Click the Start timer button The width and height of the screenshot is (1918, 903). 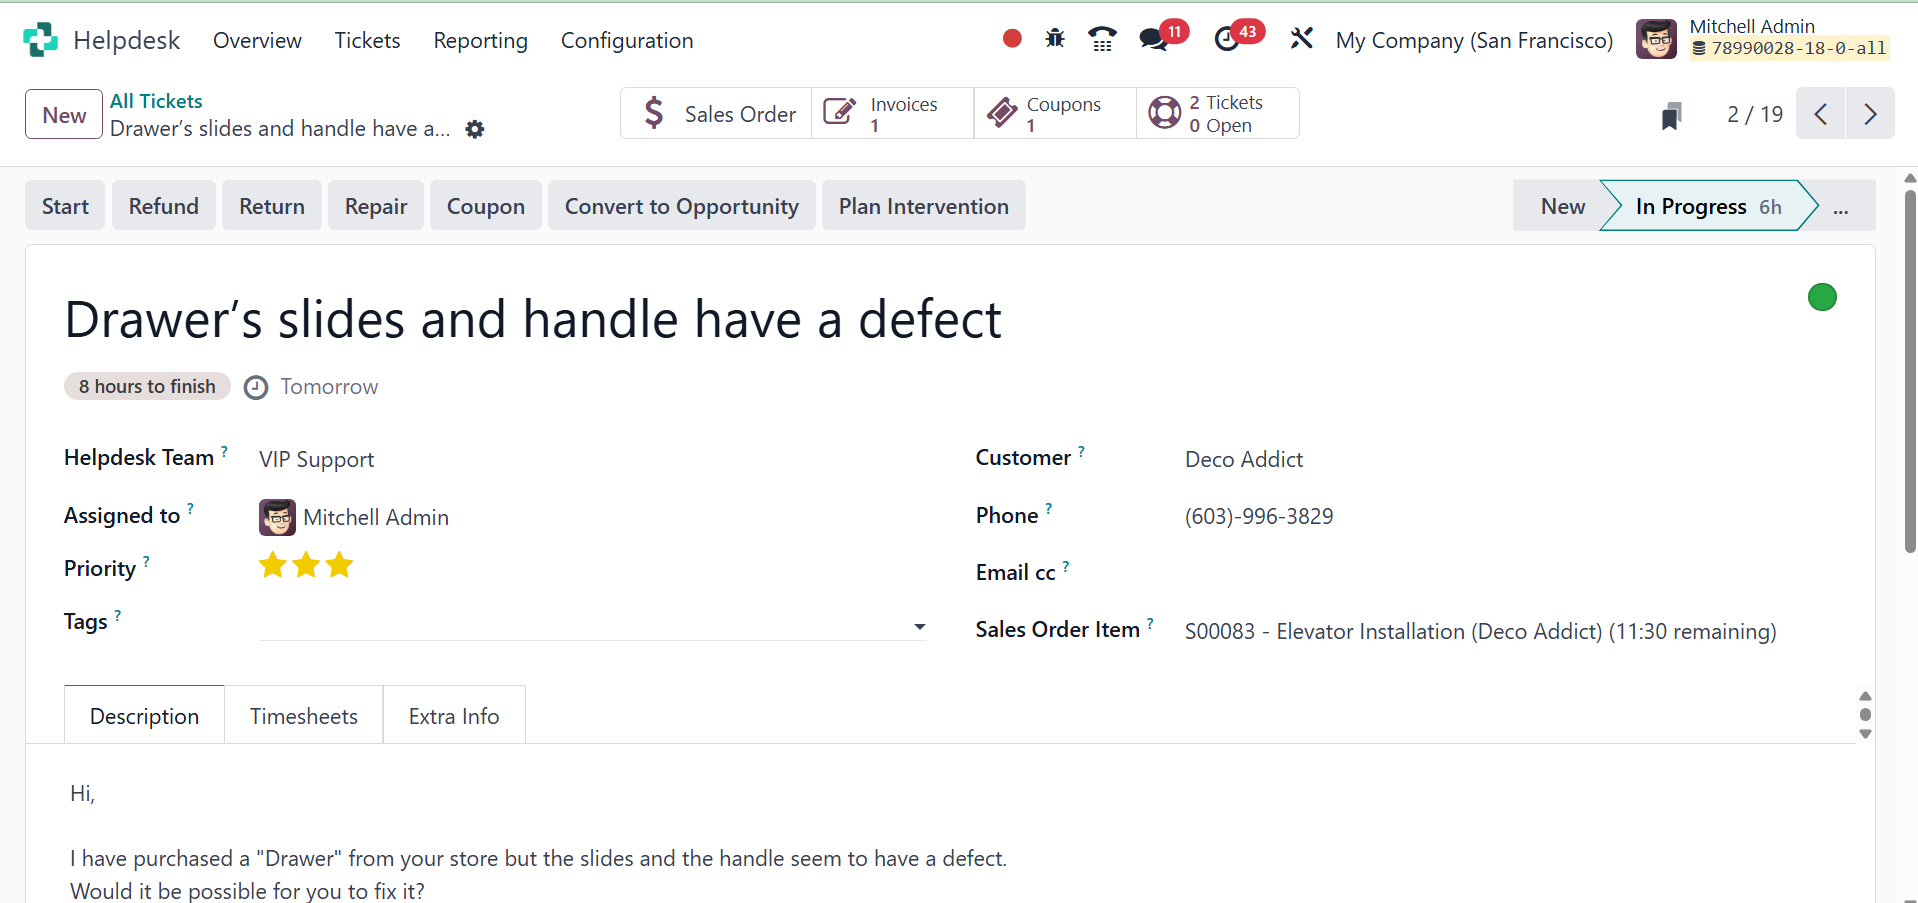tap(65, 206)
